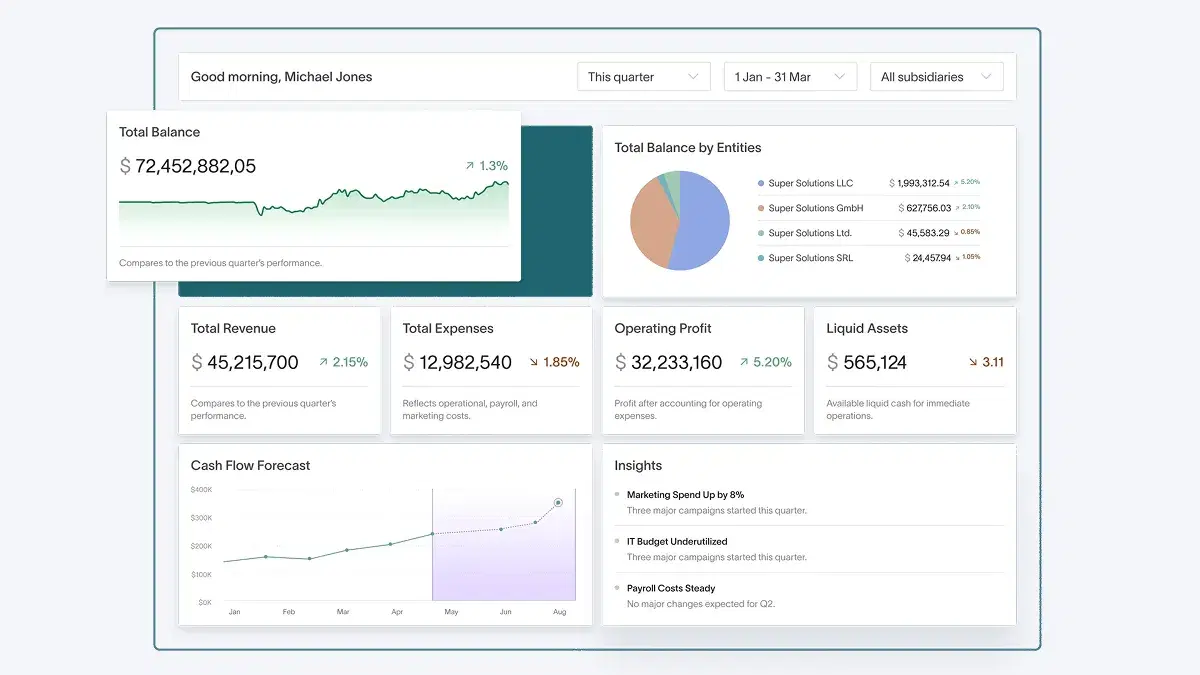Click the Liquid Assets 3.11 down-arrow icon
Image resolution: width=1200 pixels, height=675 pixels.
coord(973,362)
